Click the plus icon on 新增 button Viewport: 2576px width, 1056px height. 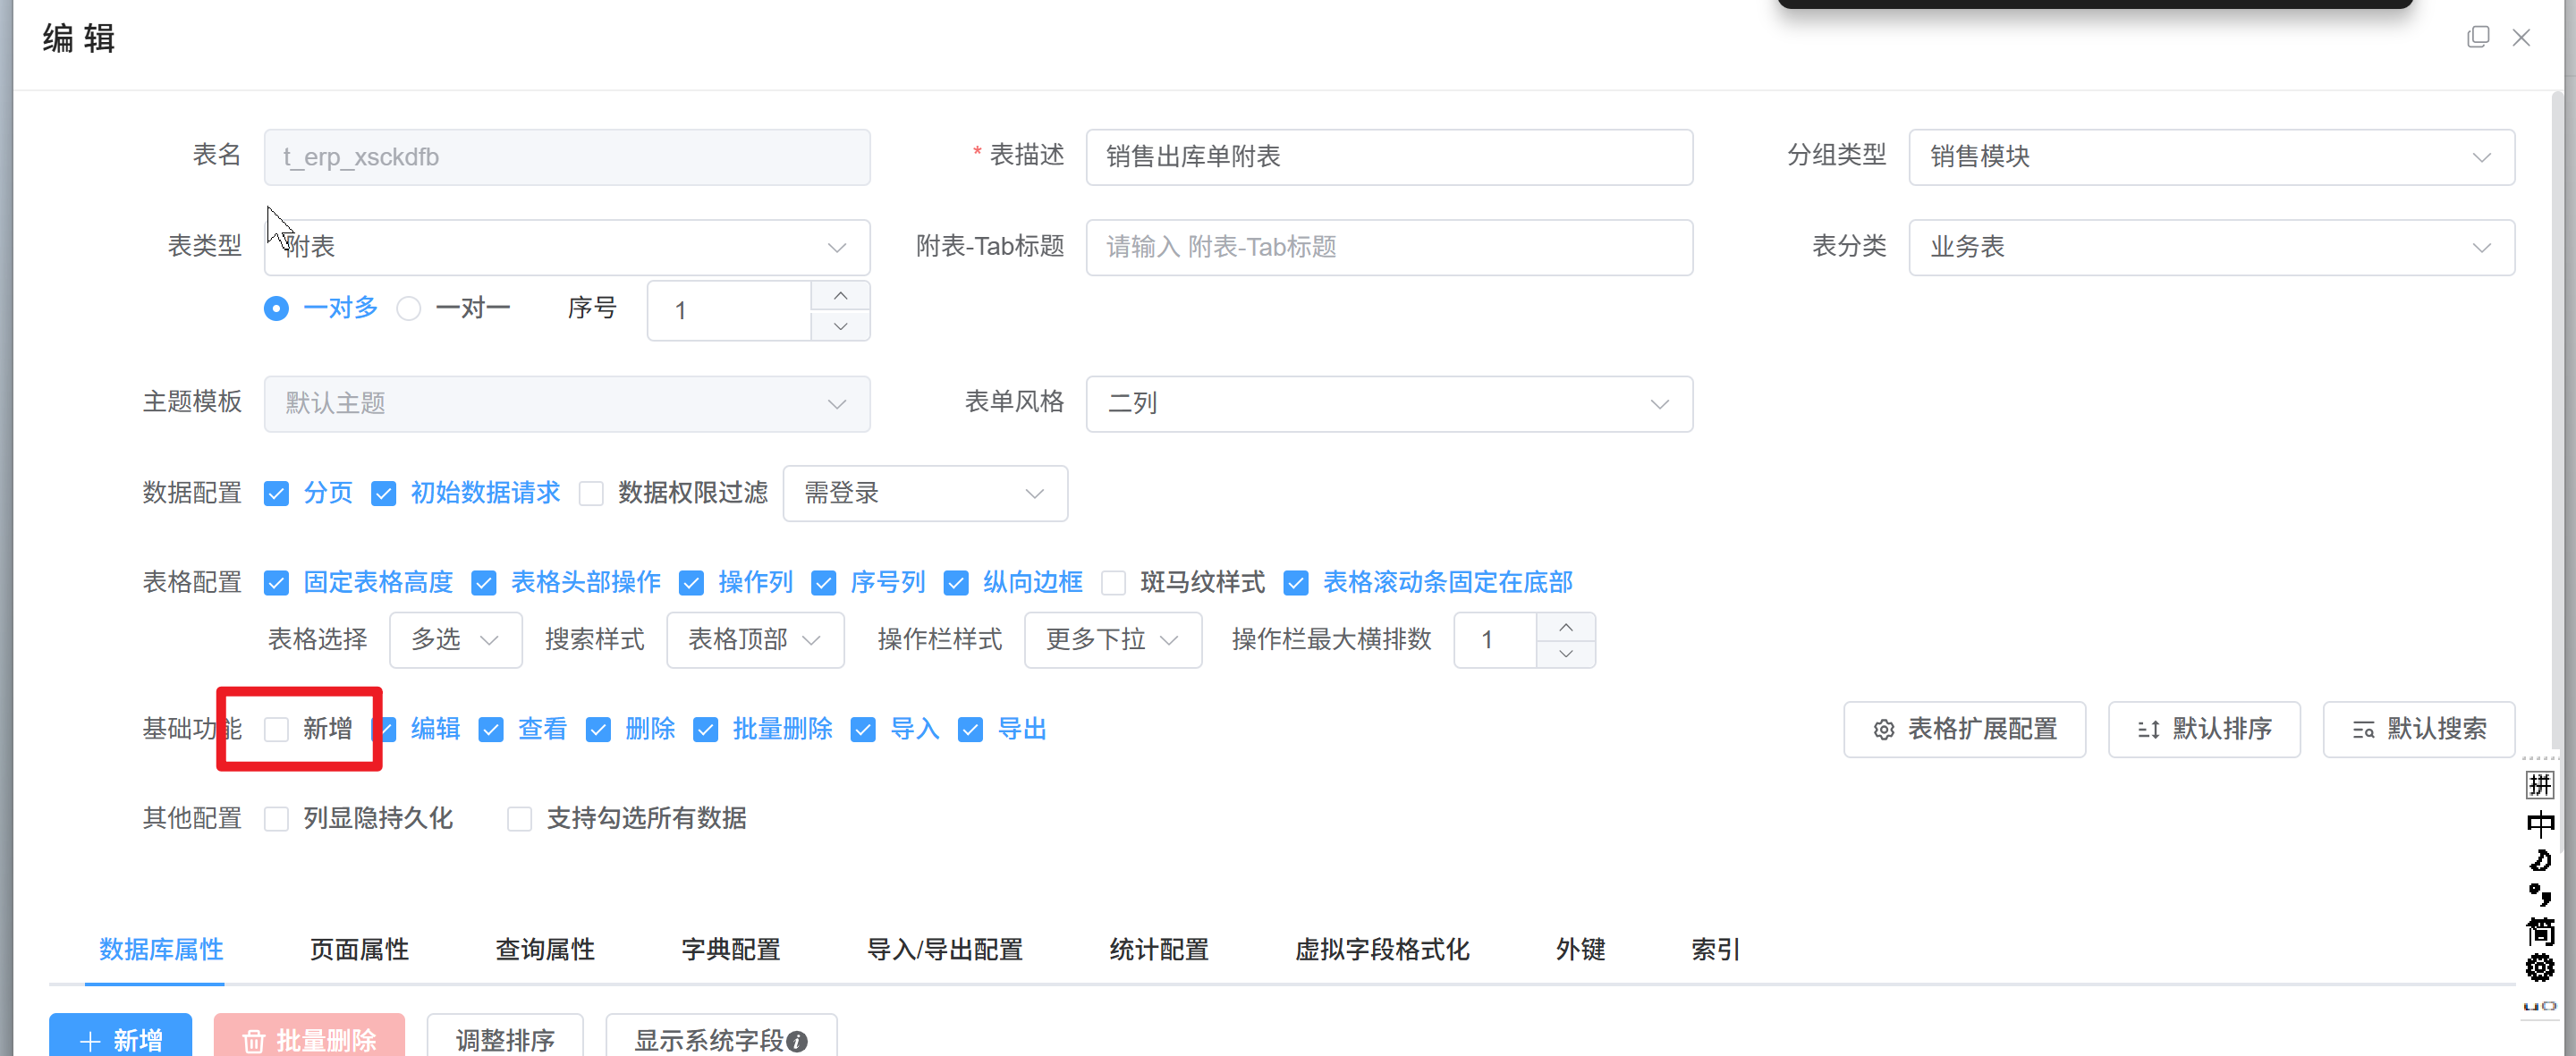click(90, 1041)
